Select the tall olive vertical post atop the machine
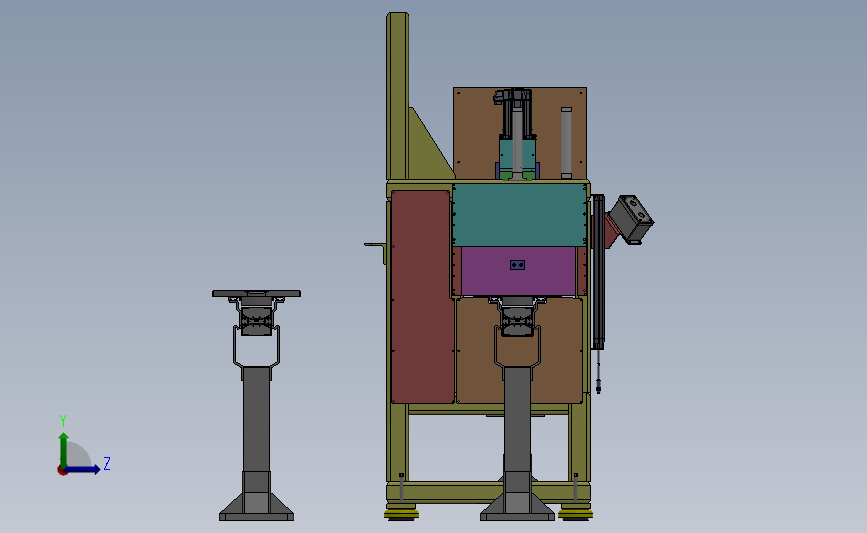 (397, 95)
